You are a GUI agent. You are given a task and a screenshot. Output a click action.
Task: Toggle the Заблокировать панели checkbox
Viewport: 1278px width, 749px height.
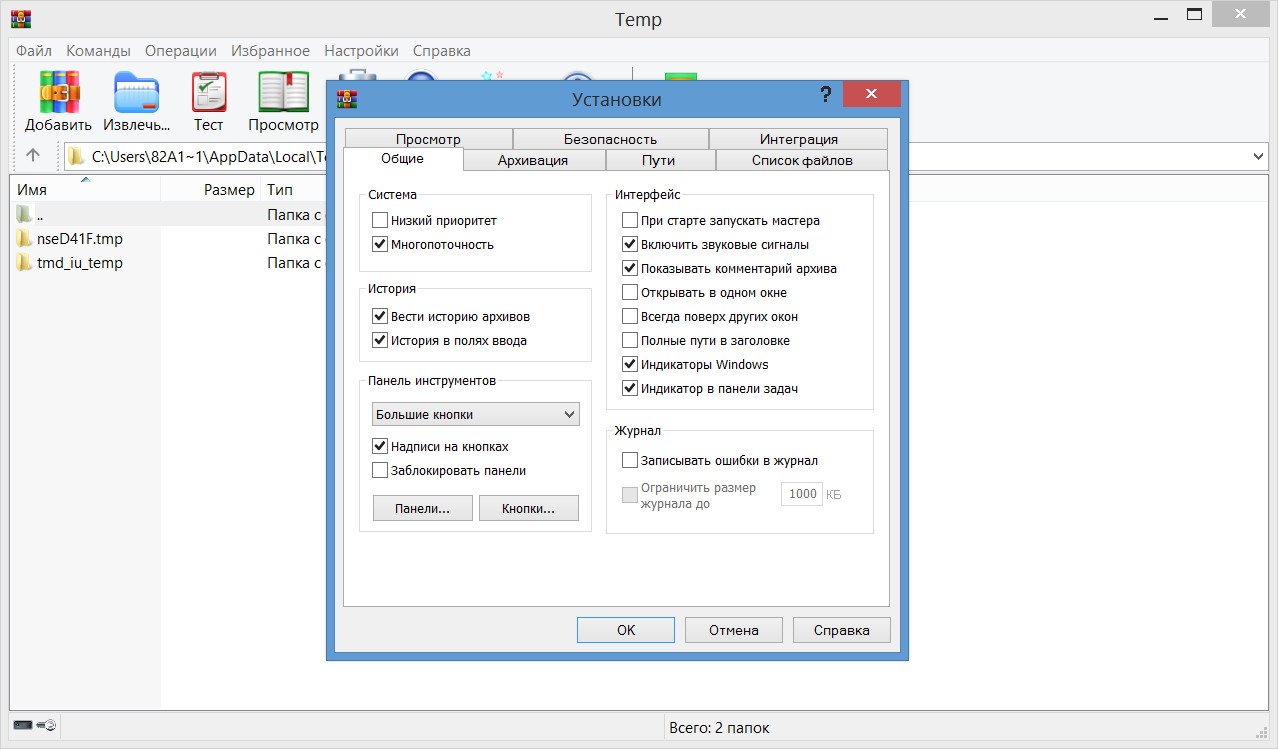pos(380,471)
